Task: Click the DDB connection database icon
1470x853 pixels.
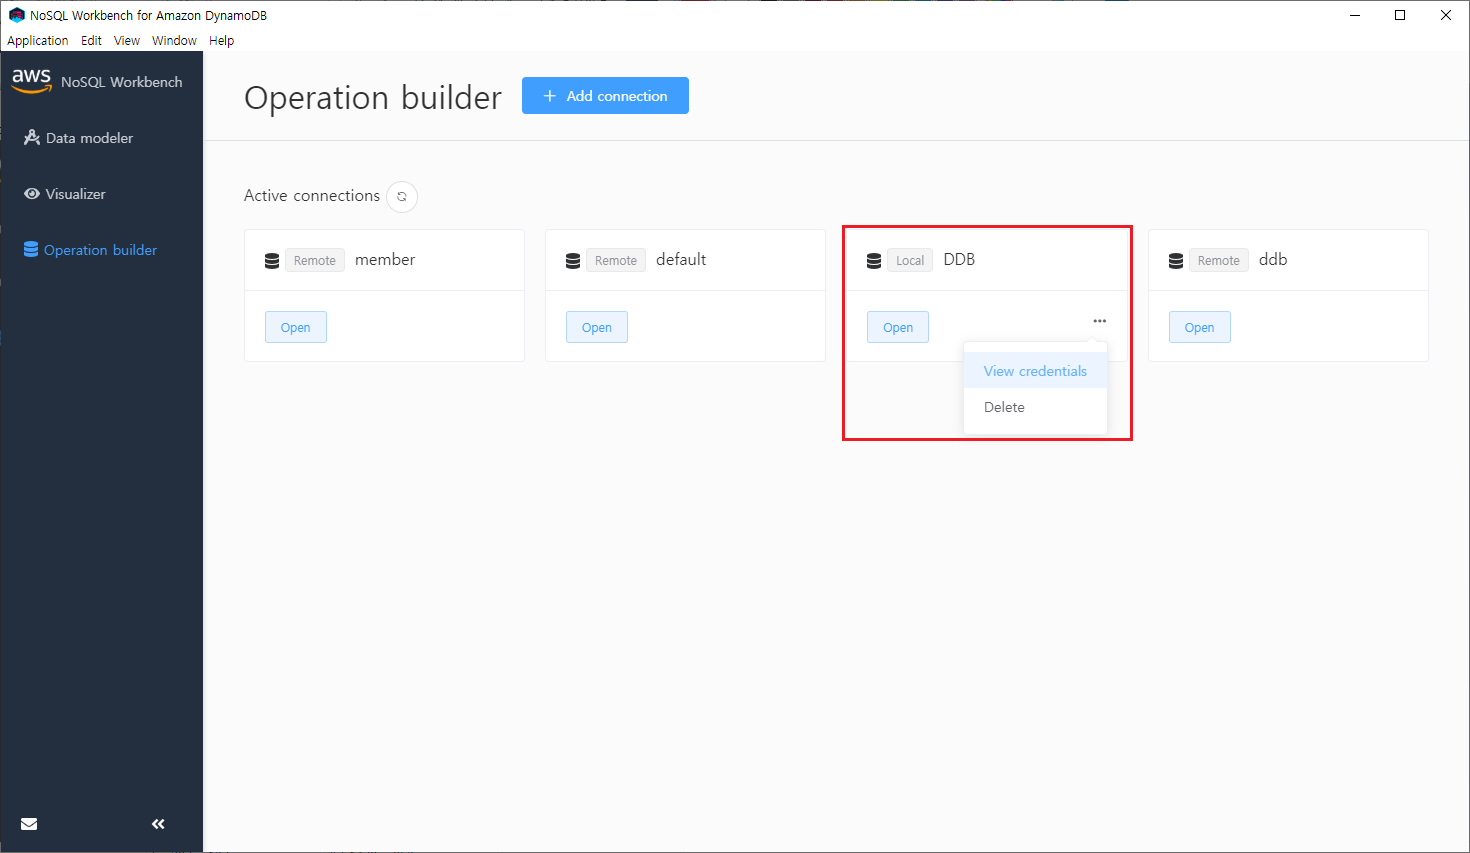Action: (874, 261)
